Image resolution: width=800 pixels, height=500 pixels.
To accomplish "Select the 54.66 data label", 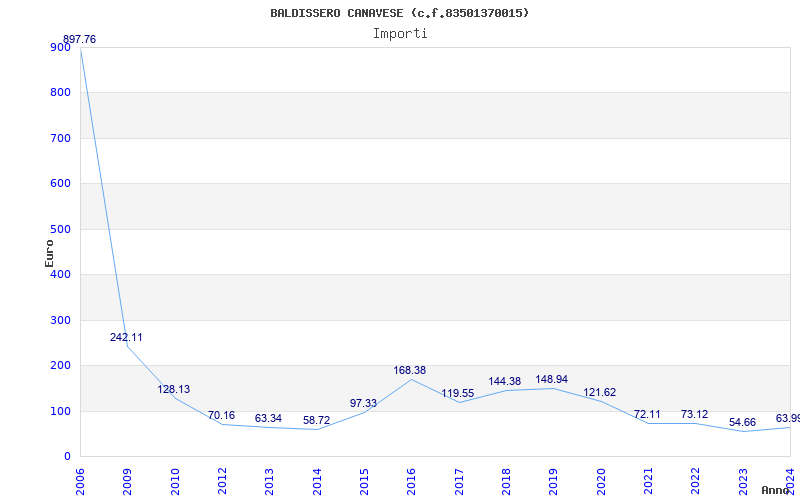I will pos(742,422).
